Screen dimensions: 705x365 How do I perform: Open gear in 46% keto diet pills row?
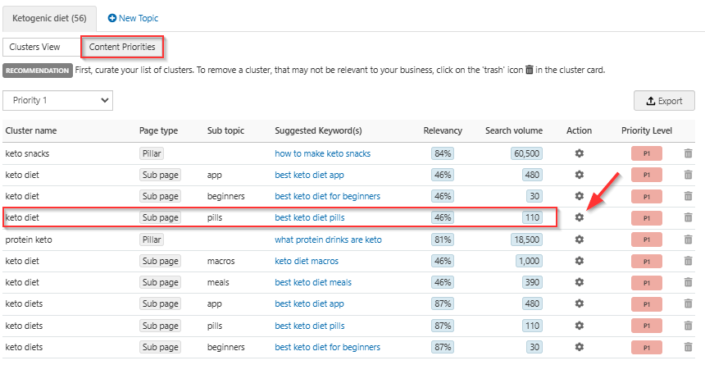579,218
